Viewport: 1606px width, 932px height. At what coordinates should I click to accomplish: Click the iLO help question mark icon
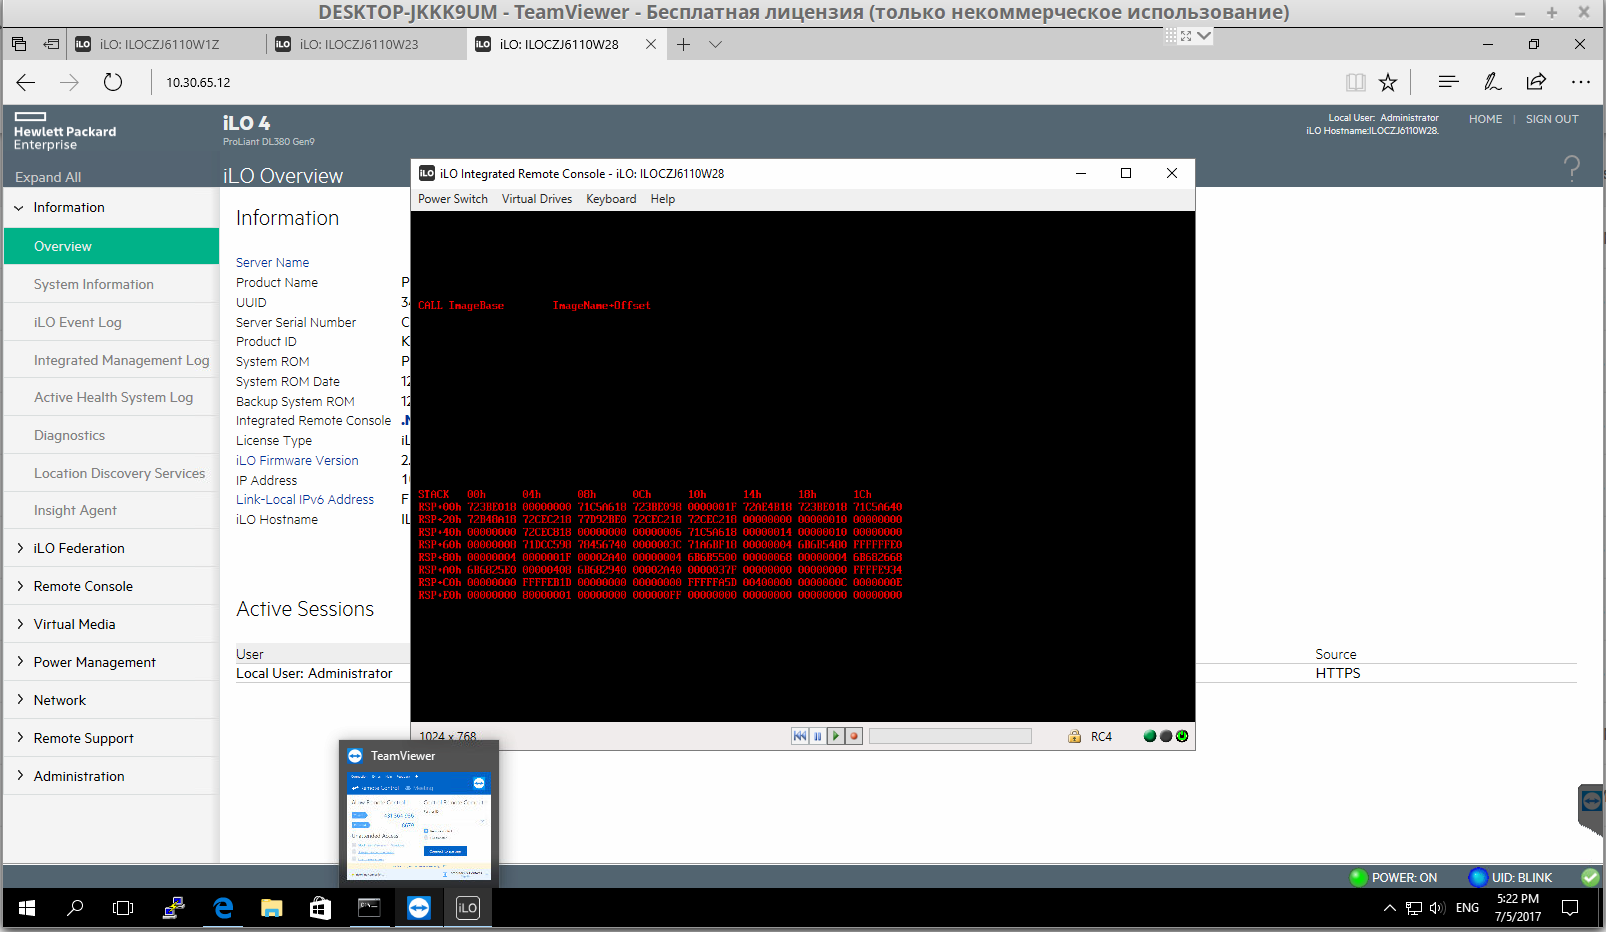tap(1572, 167)
